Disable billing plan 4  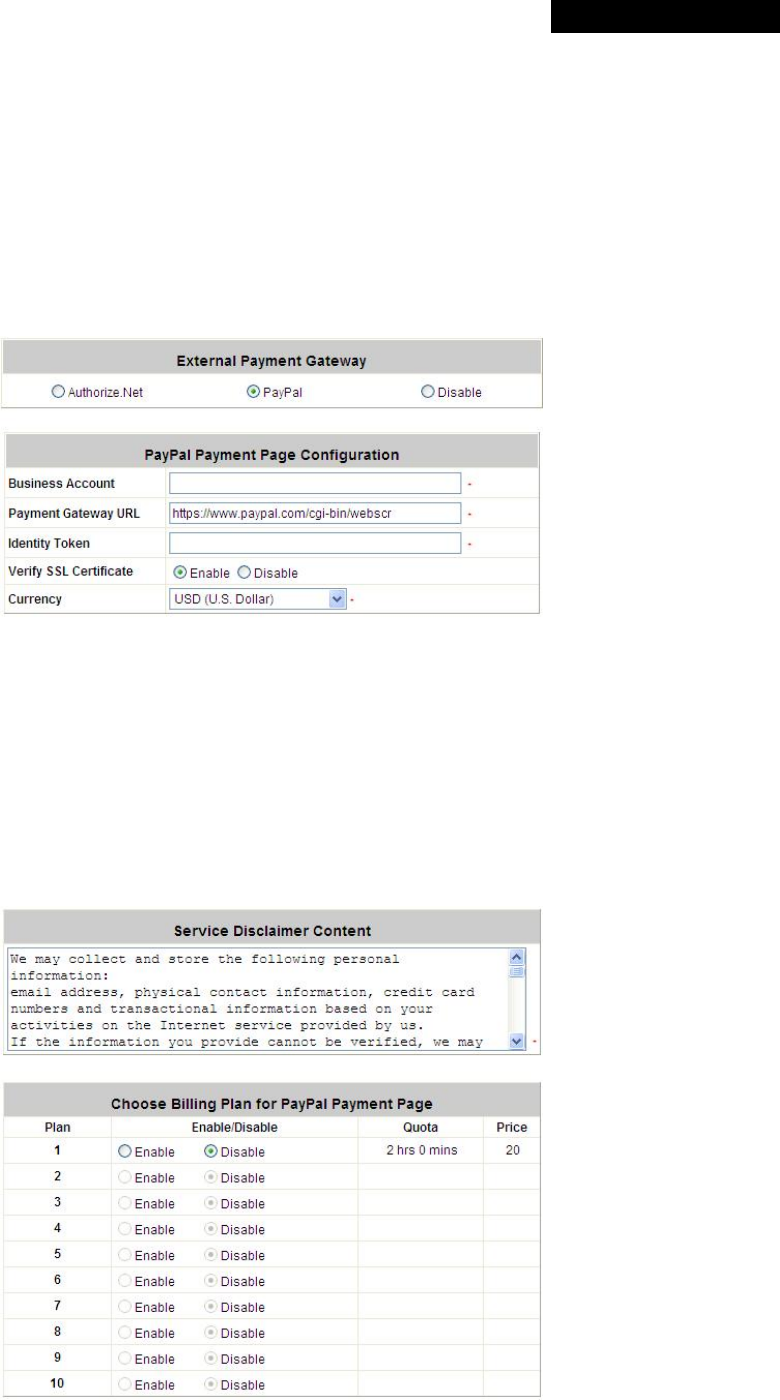coord(211,1229)
